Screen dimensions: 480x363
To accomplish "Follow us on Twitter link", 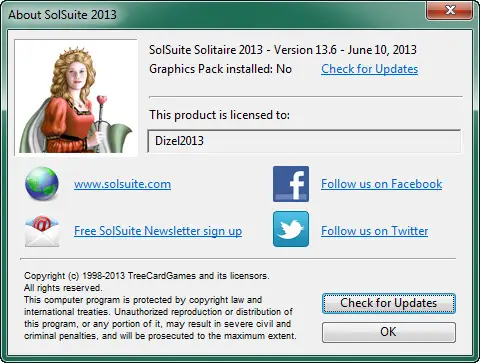I will point(375,231).
